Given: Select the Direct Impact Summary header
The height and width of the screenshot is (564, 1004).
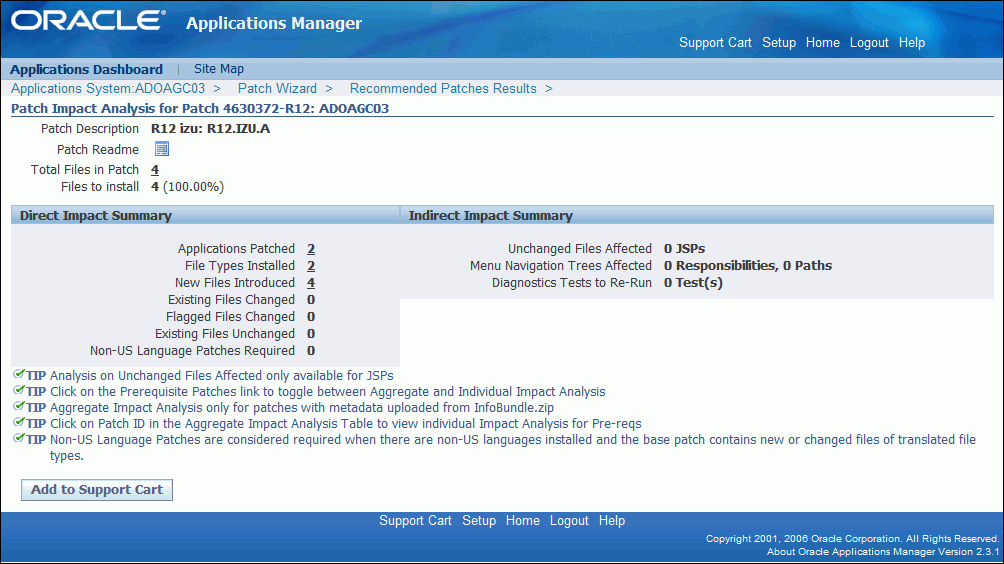Looking at the screenshot, I should click(96, 216).
